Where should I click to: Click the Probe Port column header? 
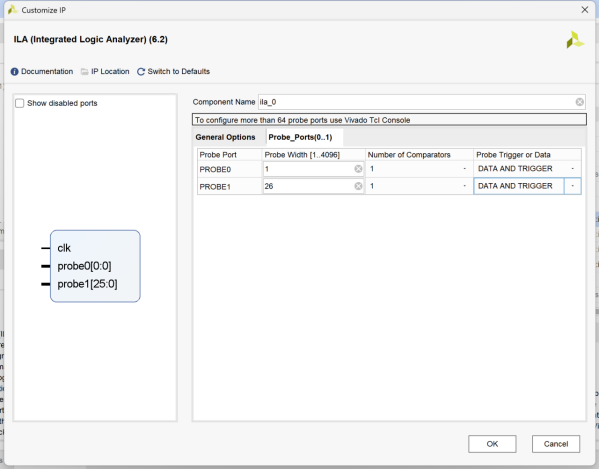218,155
